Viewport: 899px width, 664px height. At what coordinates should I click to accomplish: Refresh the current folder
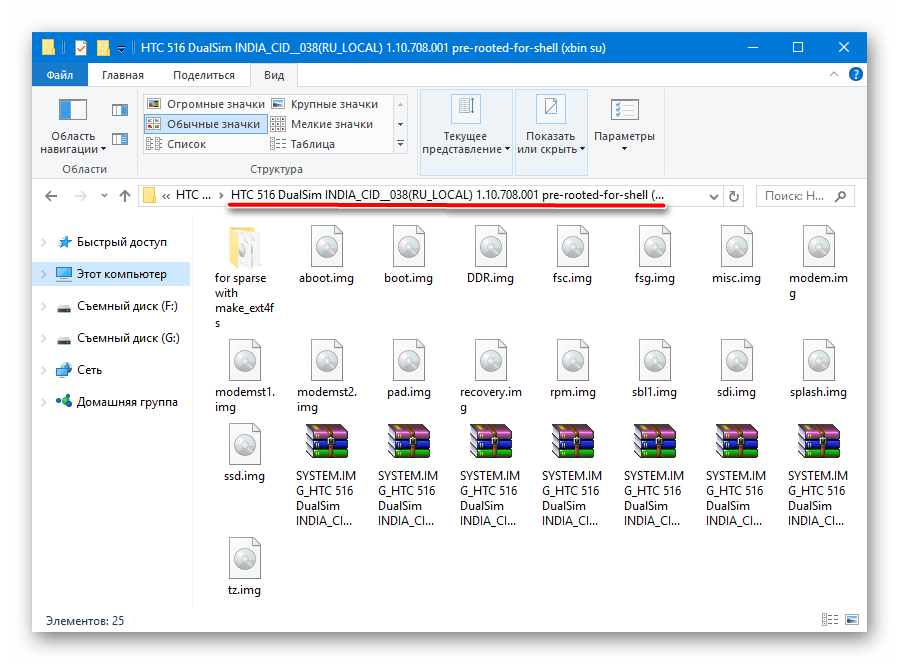click(734, 196)
